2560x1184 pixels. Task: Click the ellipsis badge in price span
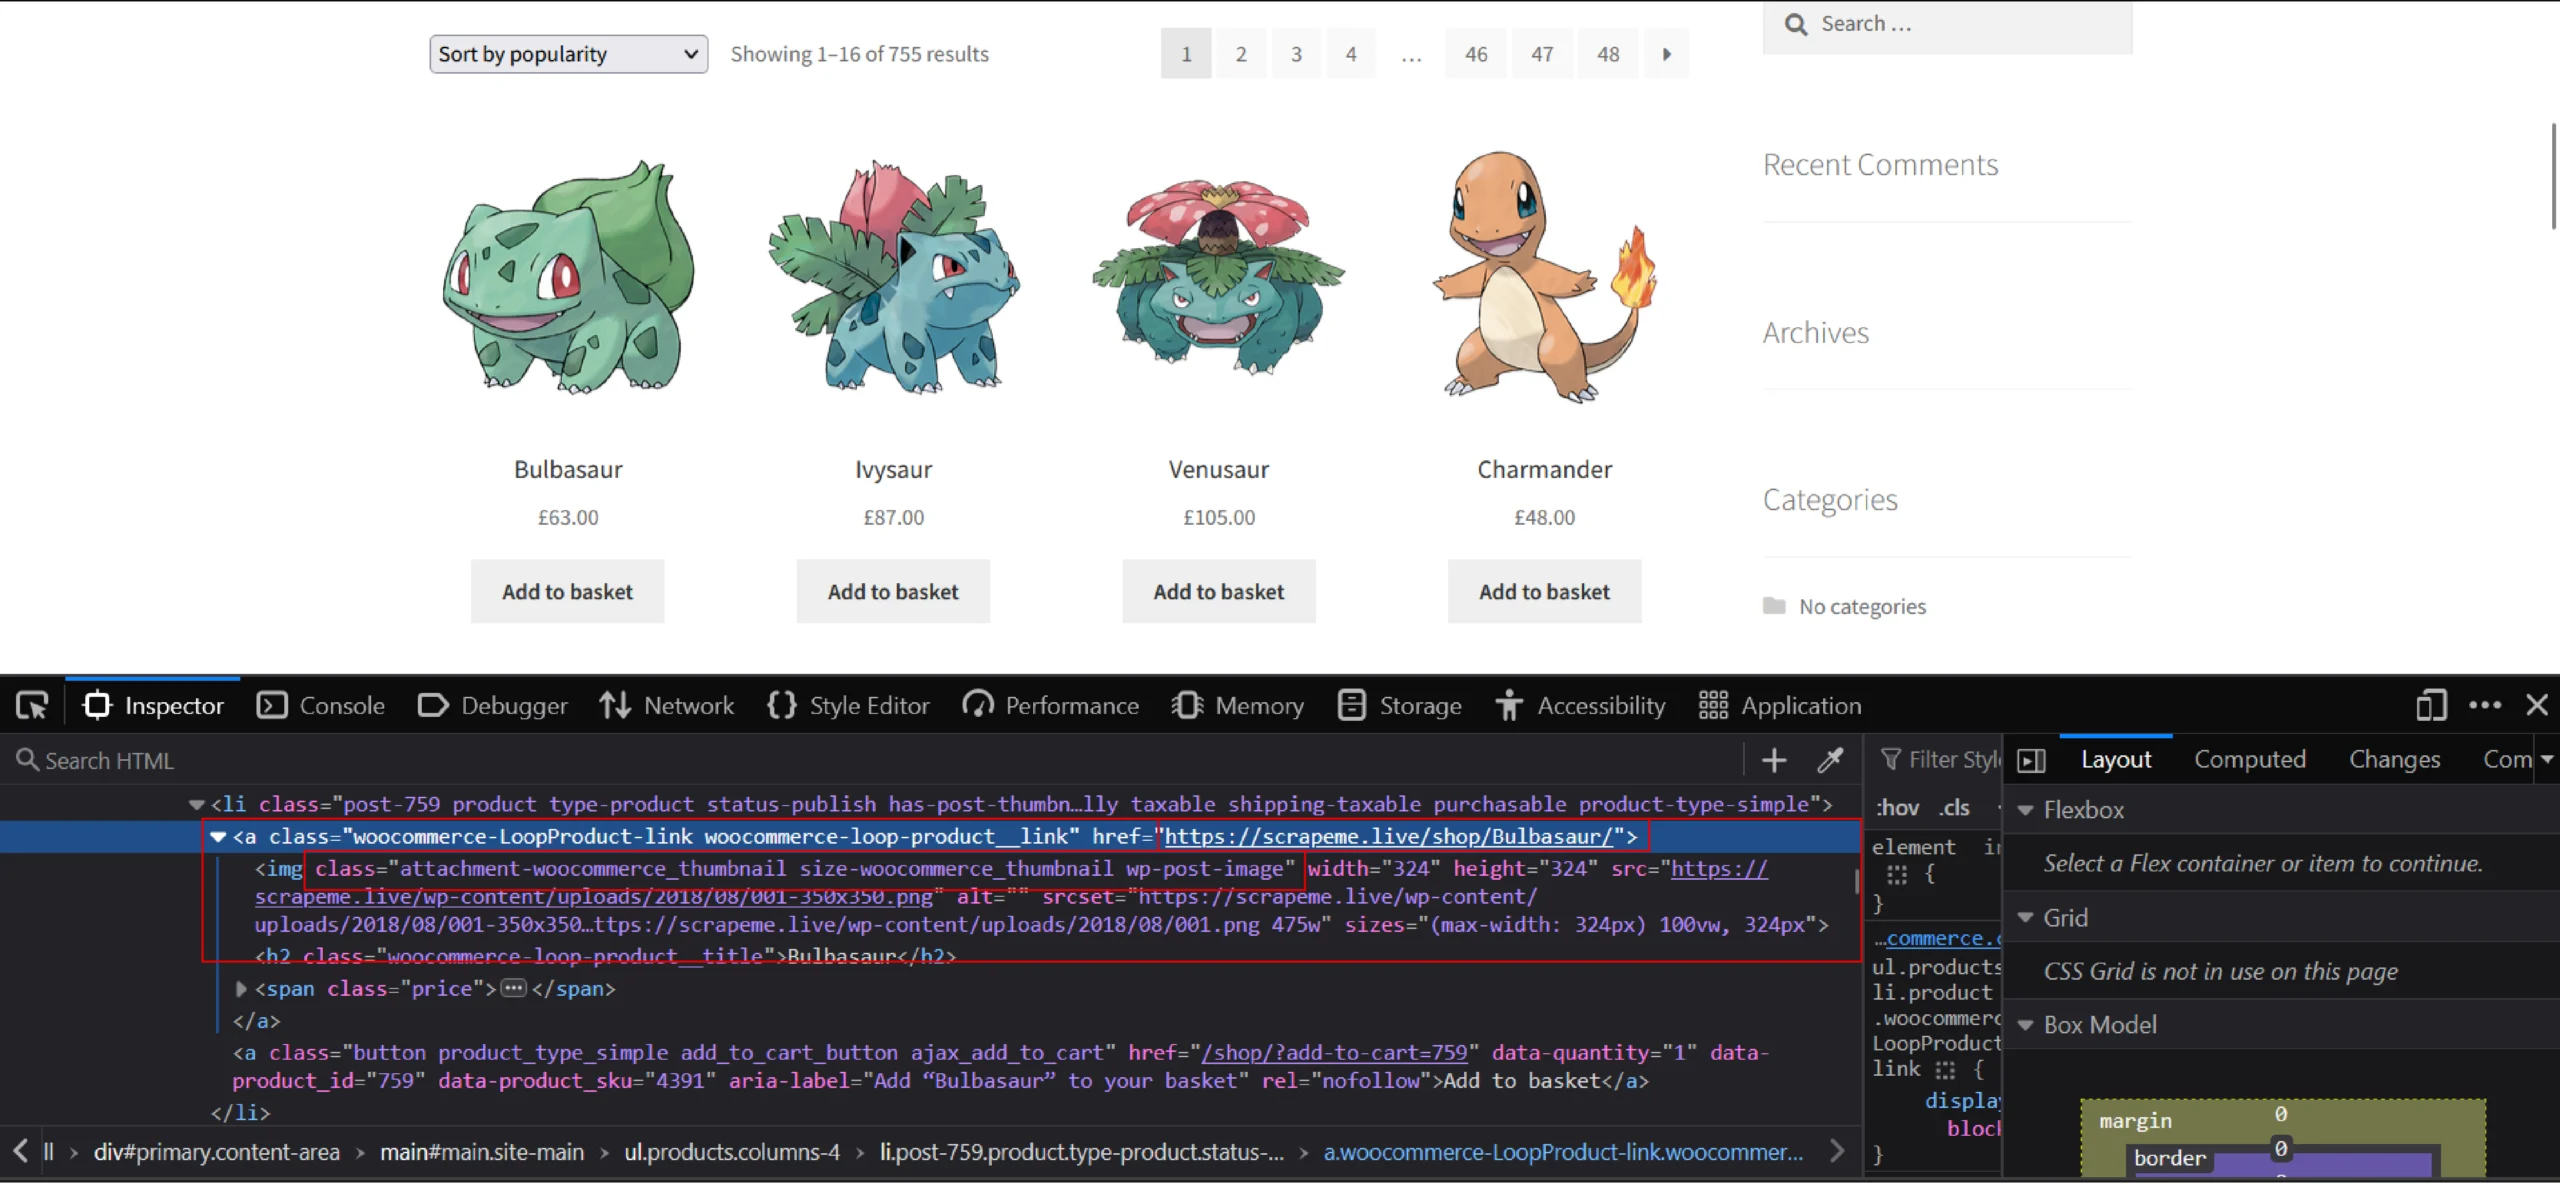coord(513,989)
